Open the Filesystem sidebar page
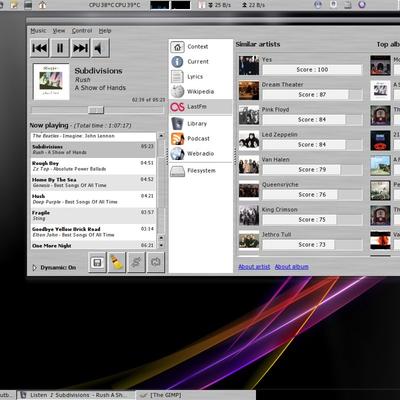Viewport: 400px width, 400px height. (200, 171)
